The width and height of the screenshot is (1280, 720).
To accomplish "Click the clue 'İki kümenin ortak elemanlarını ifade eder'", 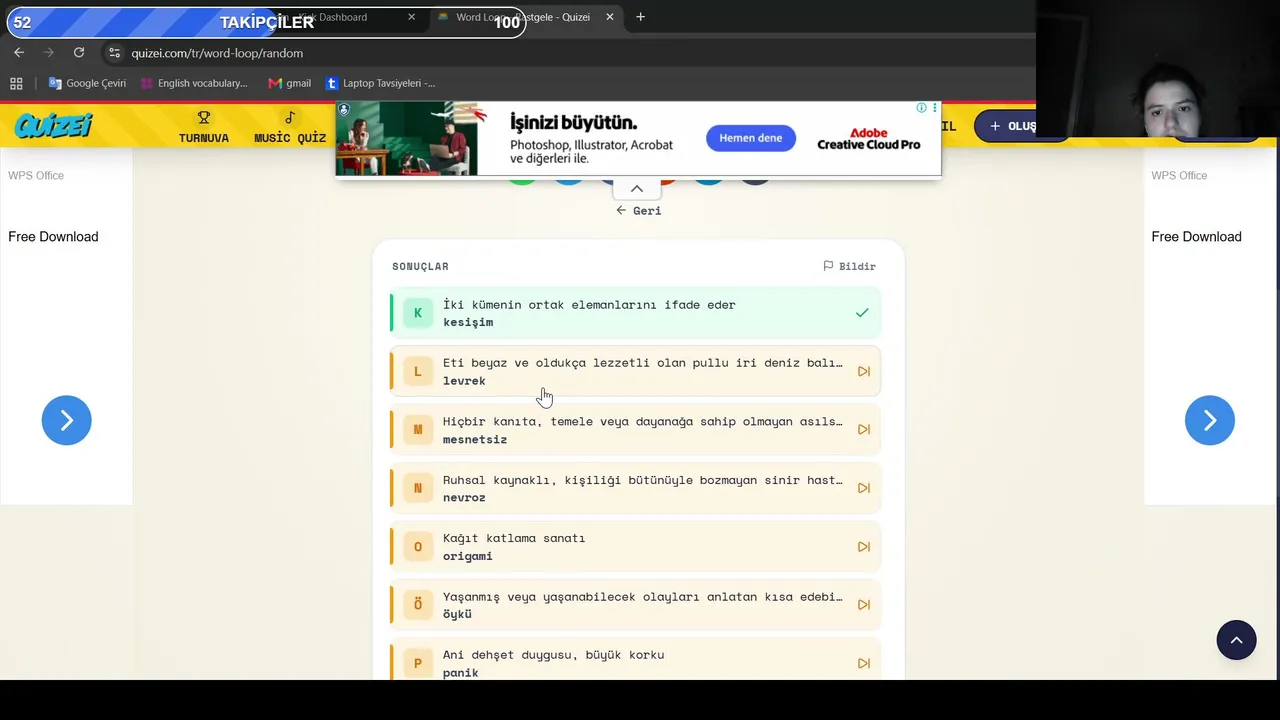I will point(589,304).
